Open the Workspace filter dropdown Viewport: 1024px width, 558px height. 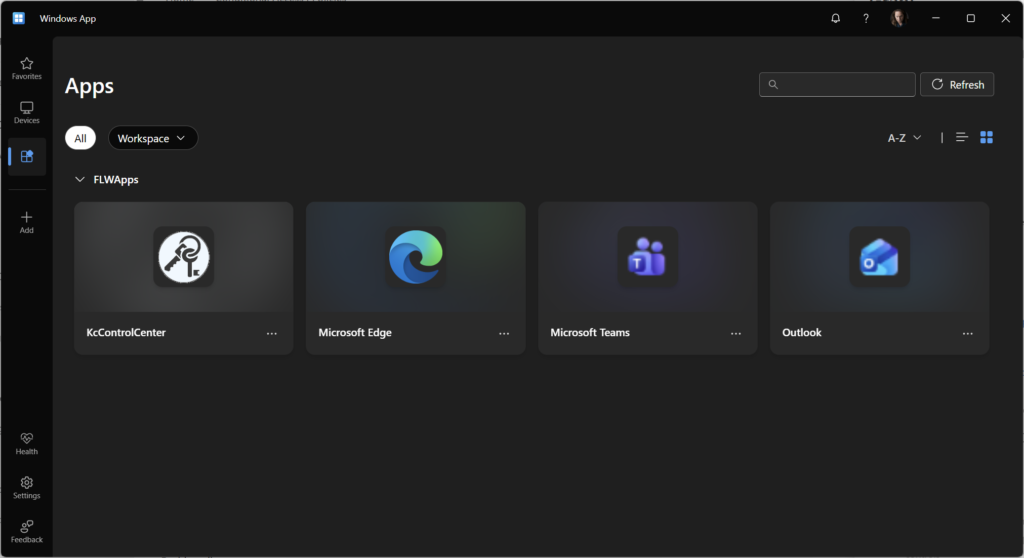pyautogui.click(x=152, y=138)
